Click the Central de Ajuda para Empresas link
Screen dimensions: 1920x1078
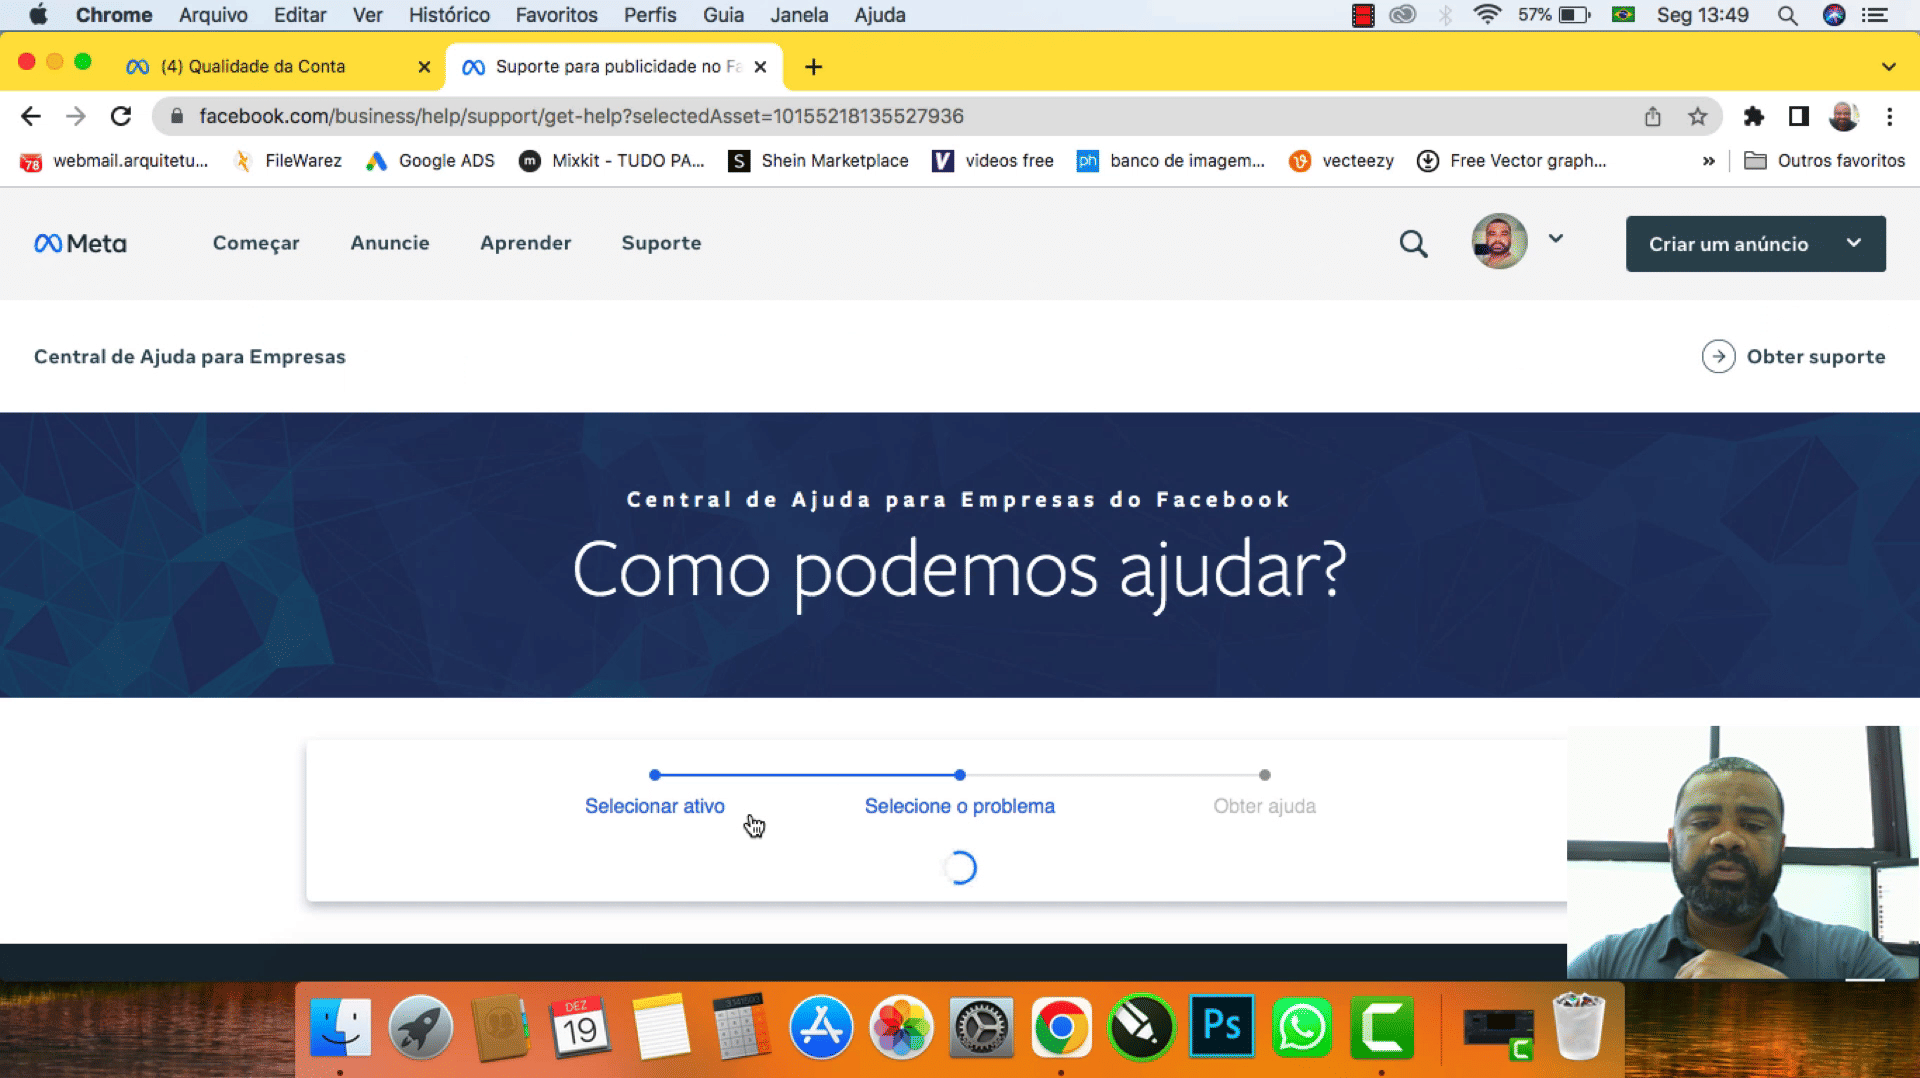[190, 357]
